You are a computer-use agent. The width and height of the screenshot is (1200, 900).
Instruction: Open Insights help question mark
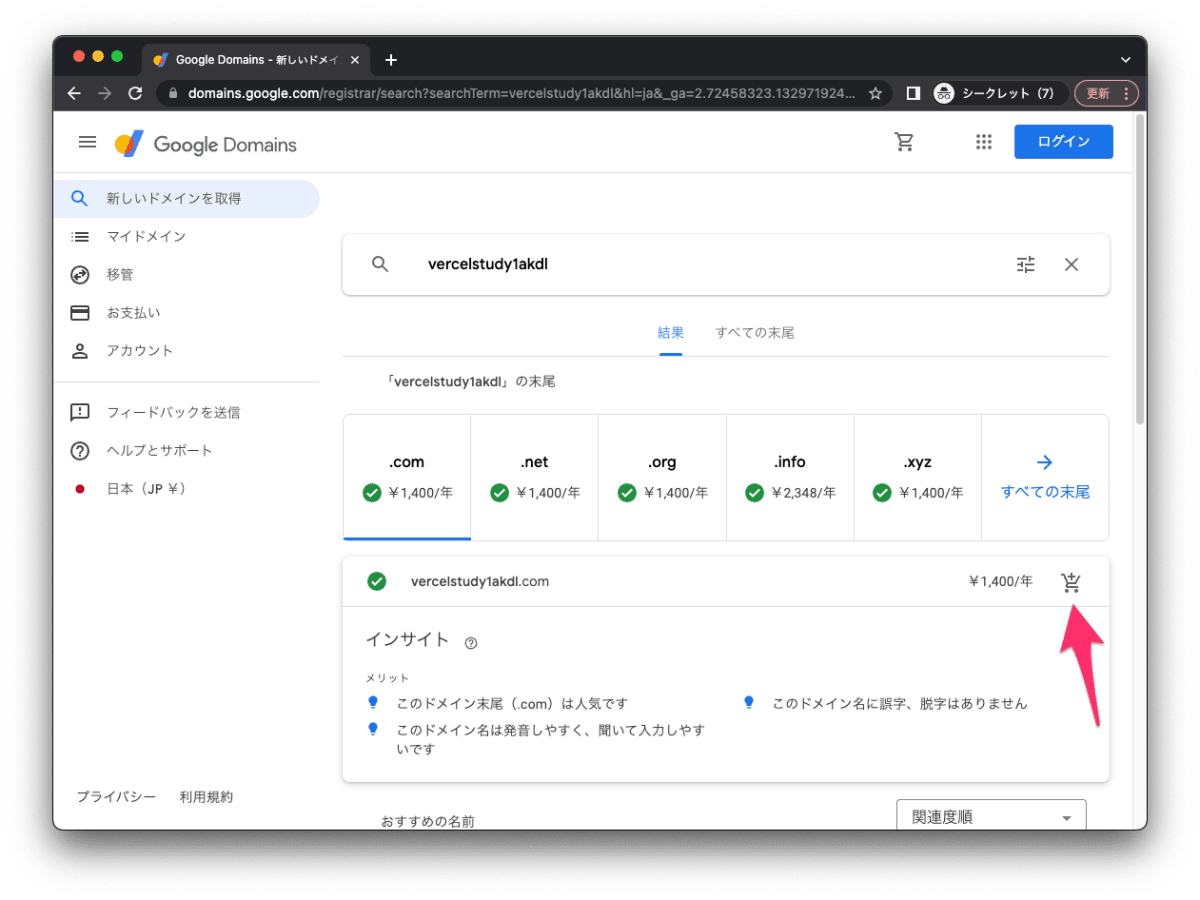[x=471, y=643]
